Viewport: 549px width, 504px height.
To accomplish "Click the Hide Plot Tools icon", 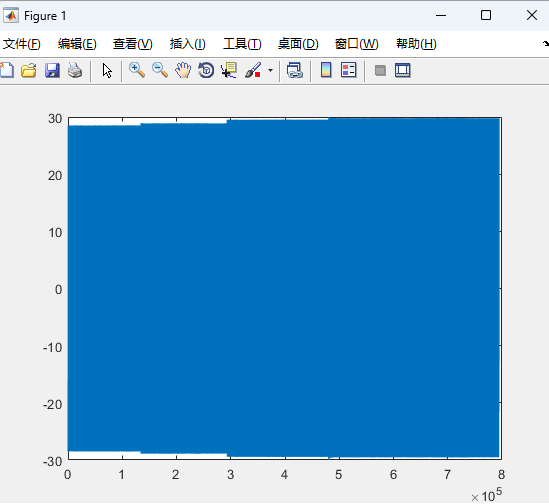I will click(x=380, y=70).
